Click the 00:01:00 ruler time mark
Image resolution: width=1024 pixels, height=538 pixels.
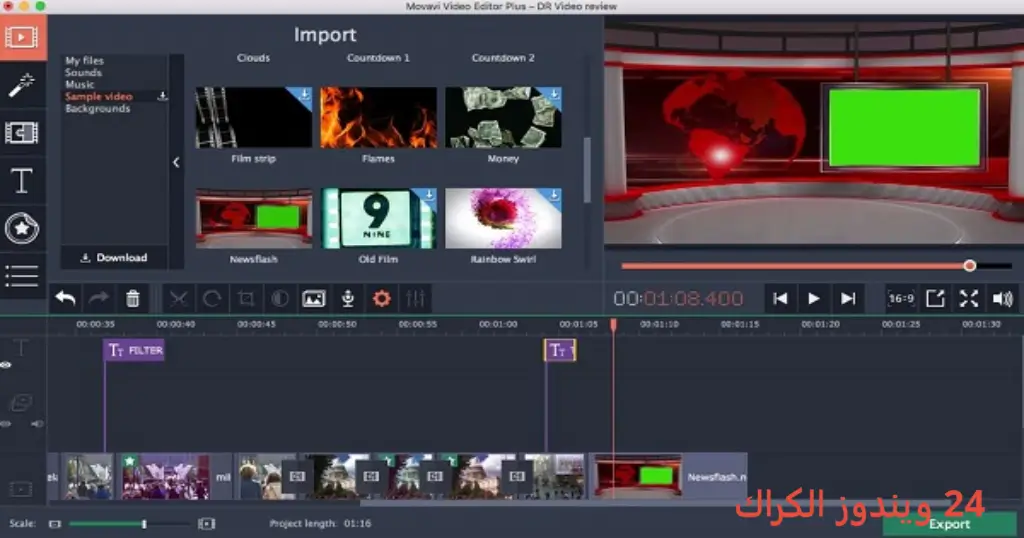point(498,324)
